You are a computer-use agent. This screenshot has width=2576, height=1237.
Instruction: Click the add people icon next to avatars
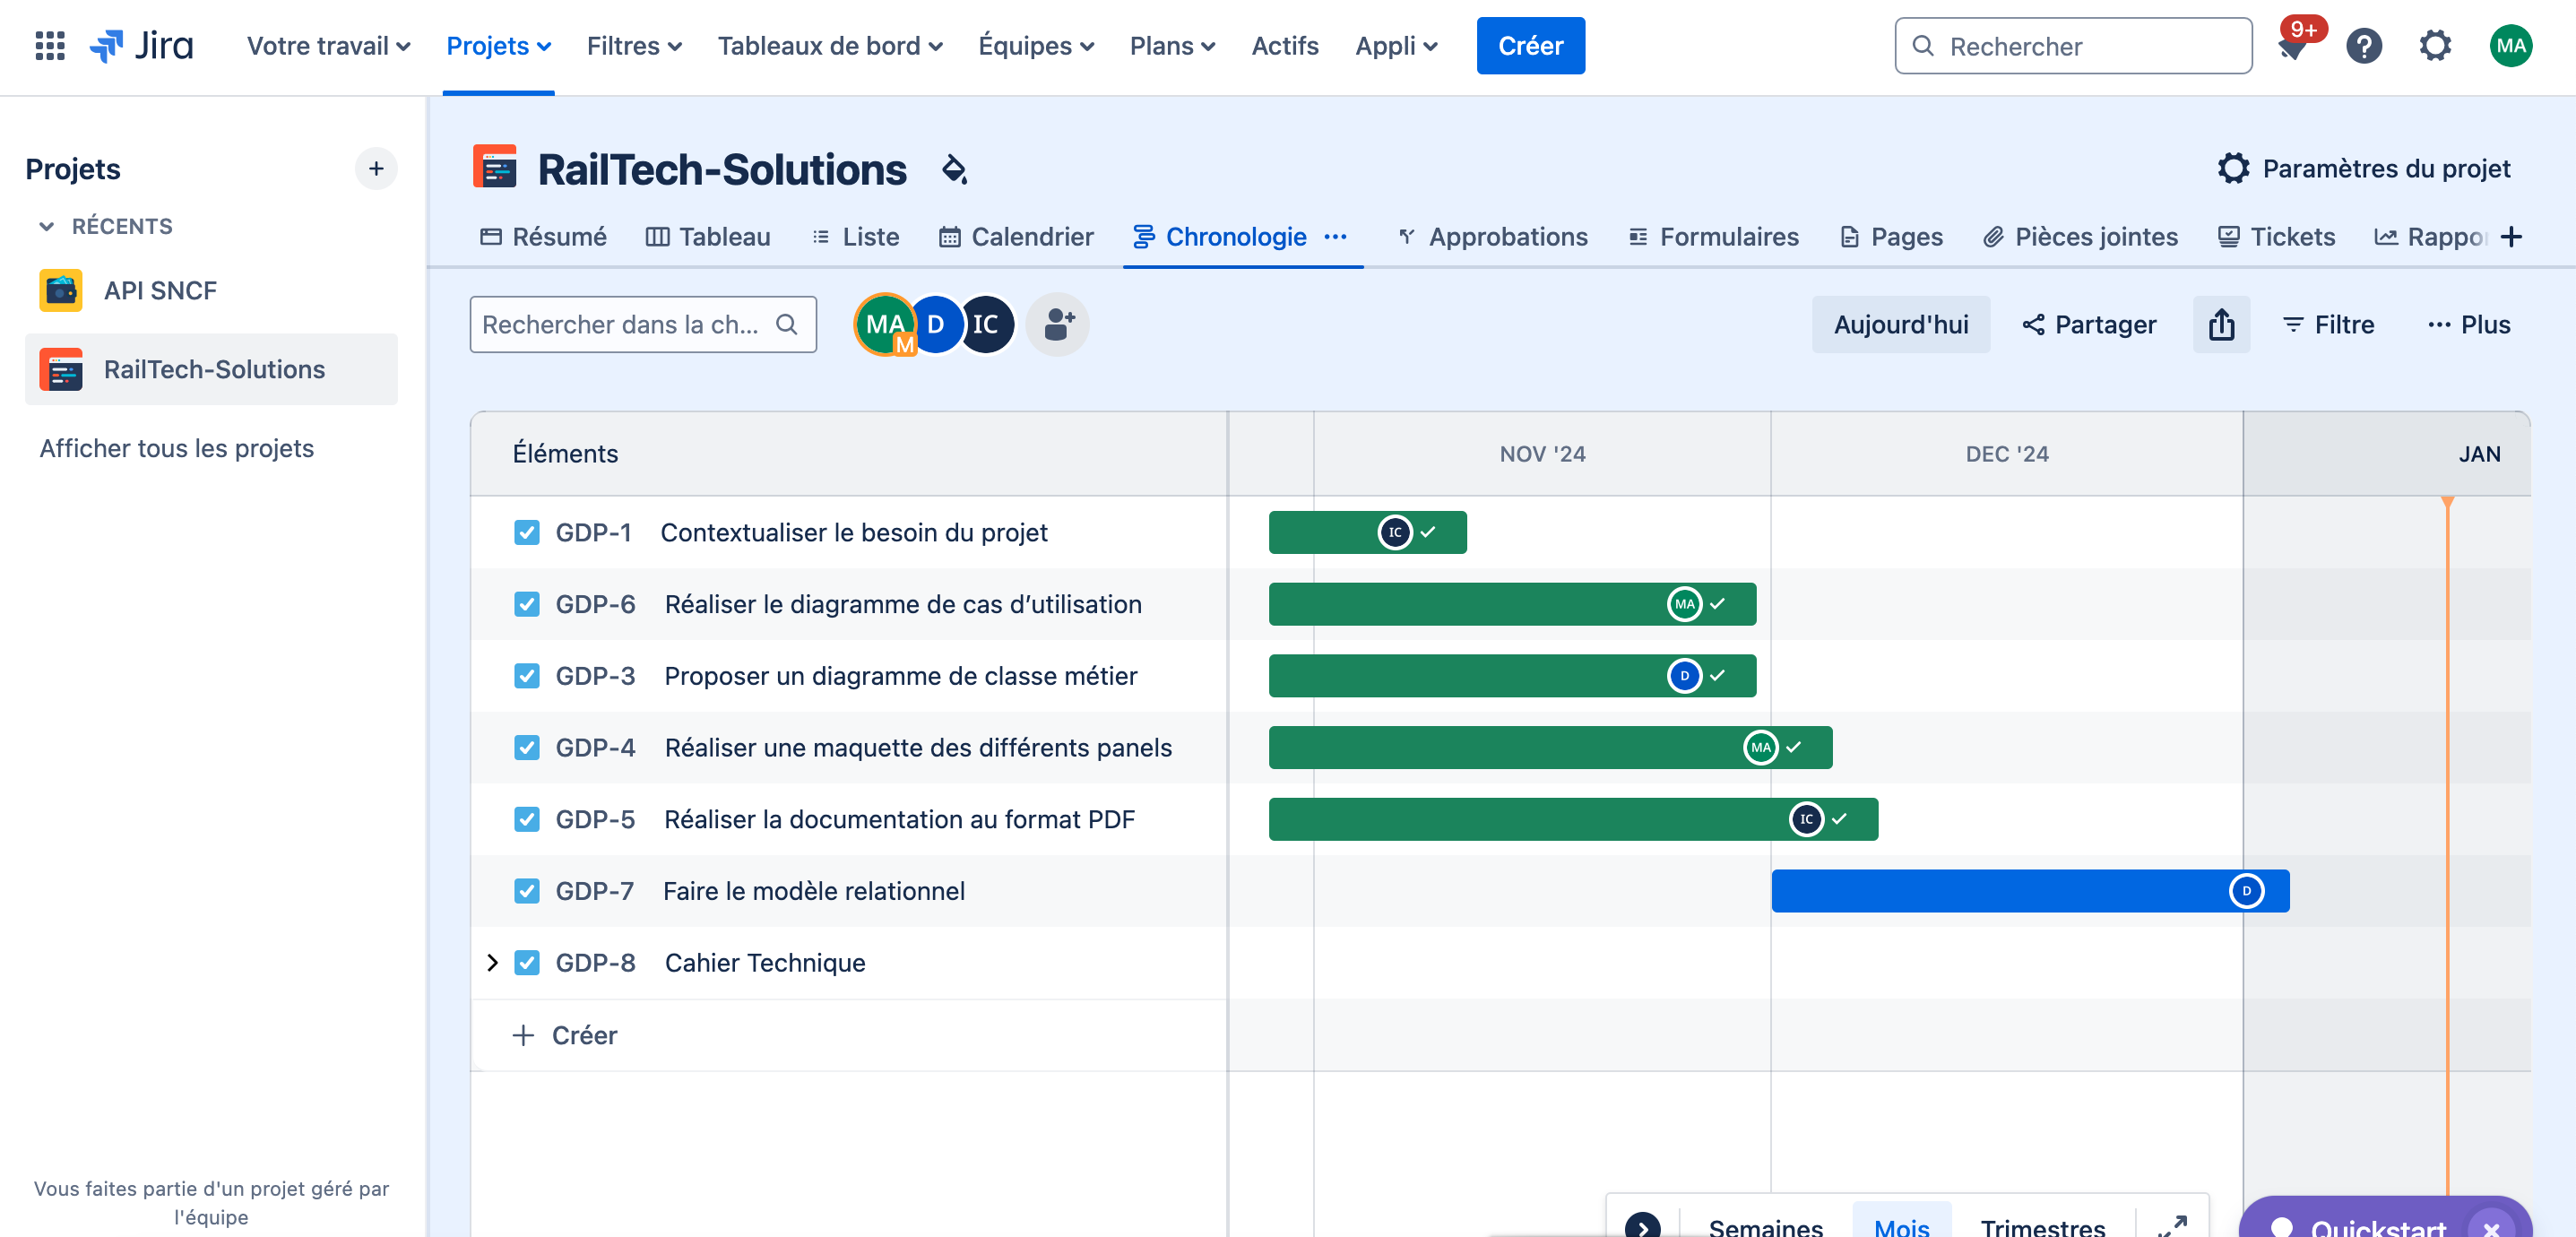pyautogui.click(x=1058, y=324)
